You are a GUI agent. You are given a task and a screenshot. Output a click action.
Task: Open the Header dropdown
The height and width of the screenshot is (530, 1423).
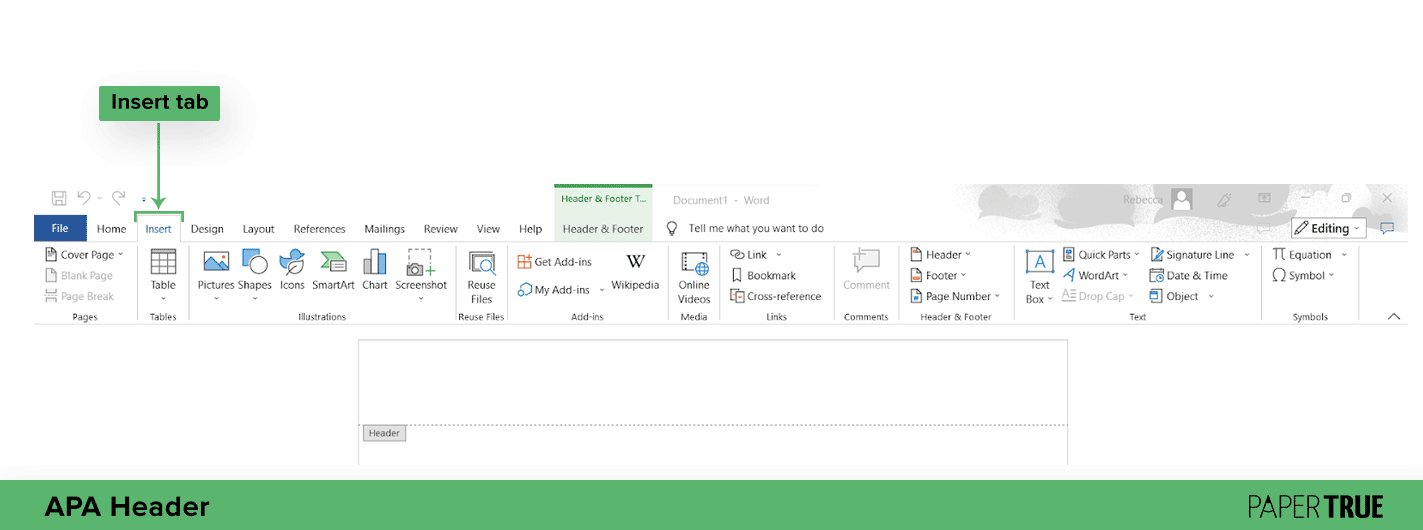click(940, 255)
